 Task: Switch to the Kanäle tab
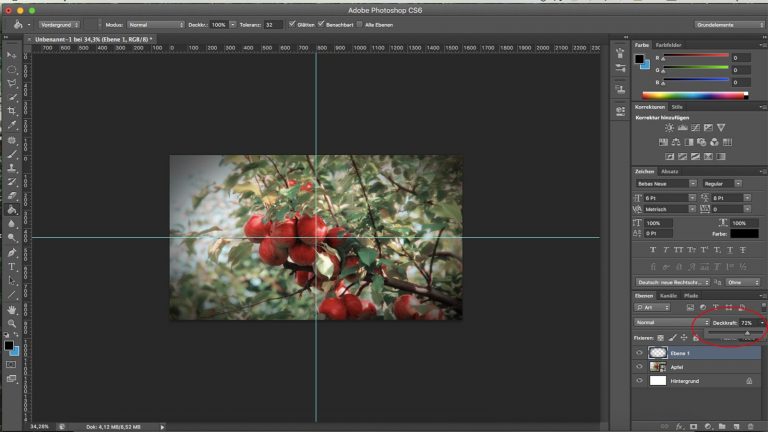pos(668,296)
